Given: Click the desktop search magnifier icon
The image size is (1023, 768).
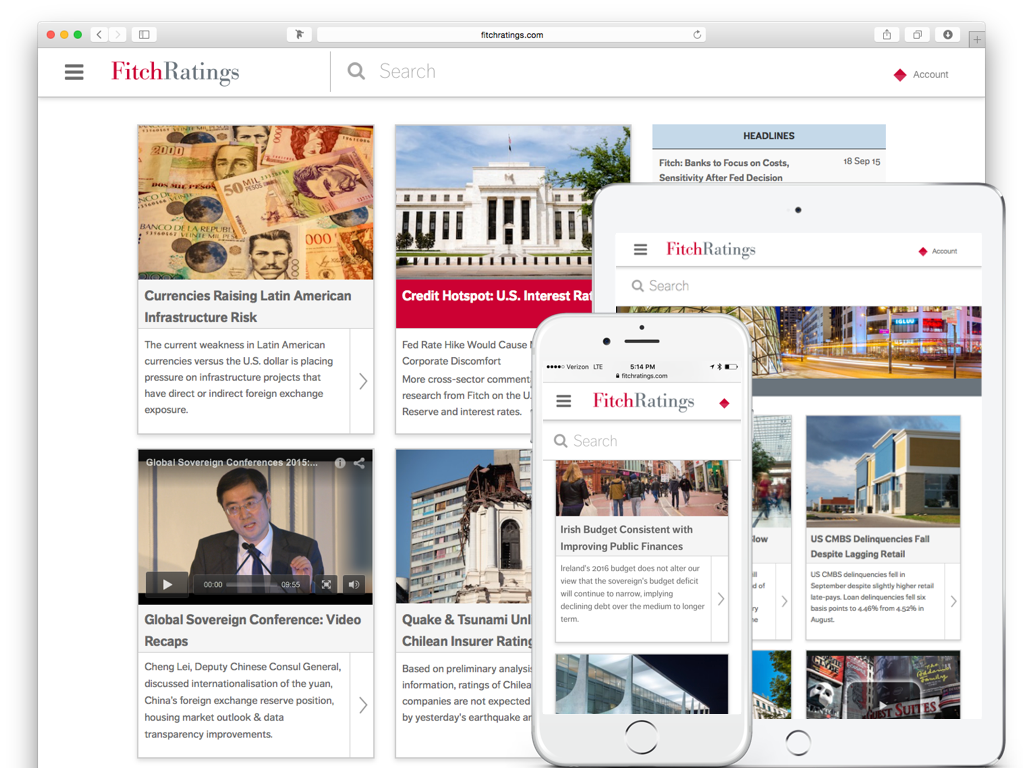Looking at the screenshot, I should (x=356, y=71).
